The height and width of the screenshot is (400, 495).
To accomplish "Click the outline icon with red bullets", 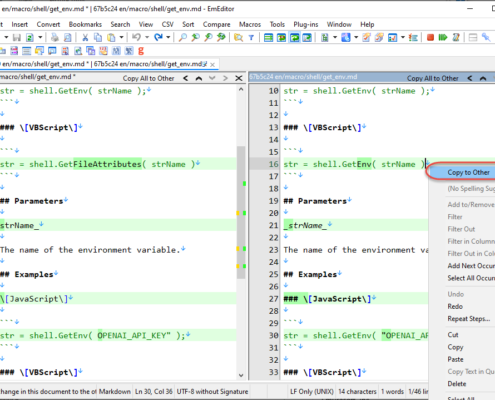I will coord(413,38).
